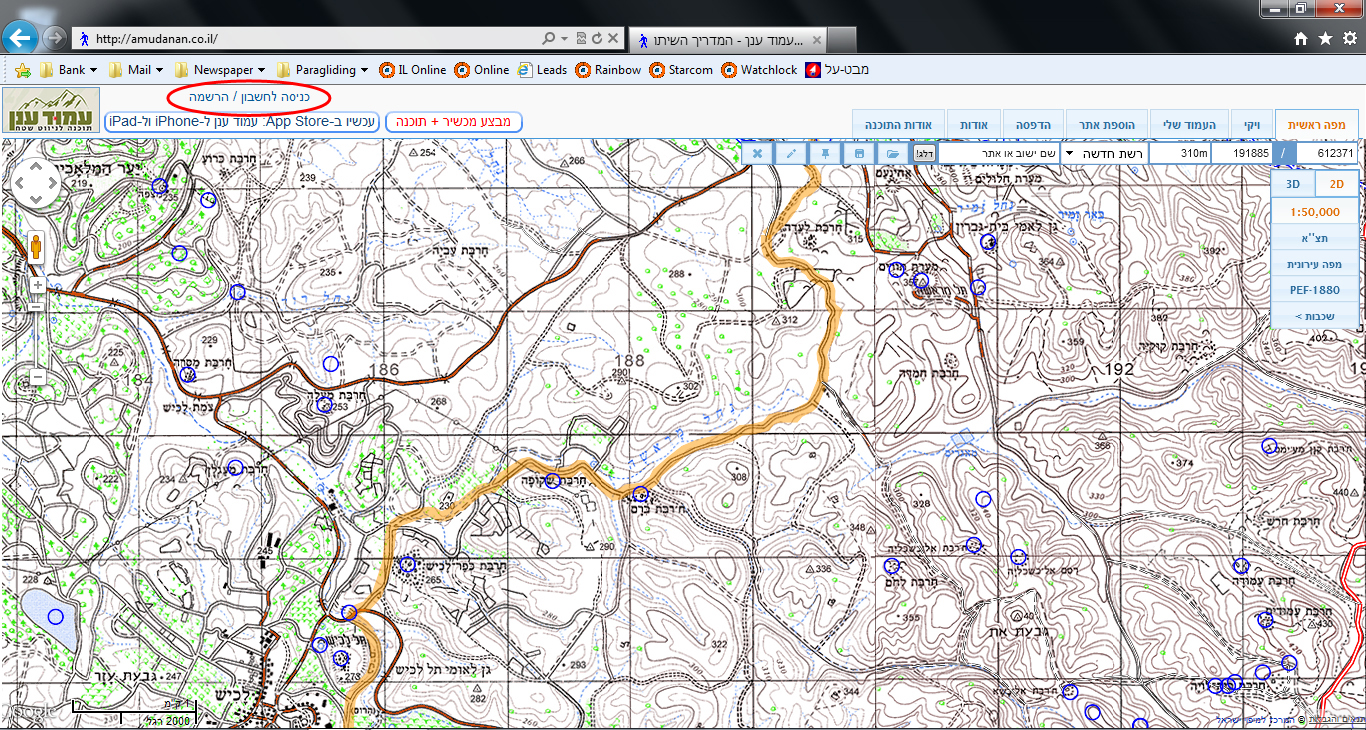Open the אודות about tab
1366x730 pixels.
(x=973, y=124)
